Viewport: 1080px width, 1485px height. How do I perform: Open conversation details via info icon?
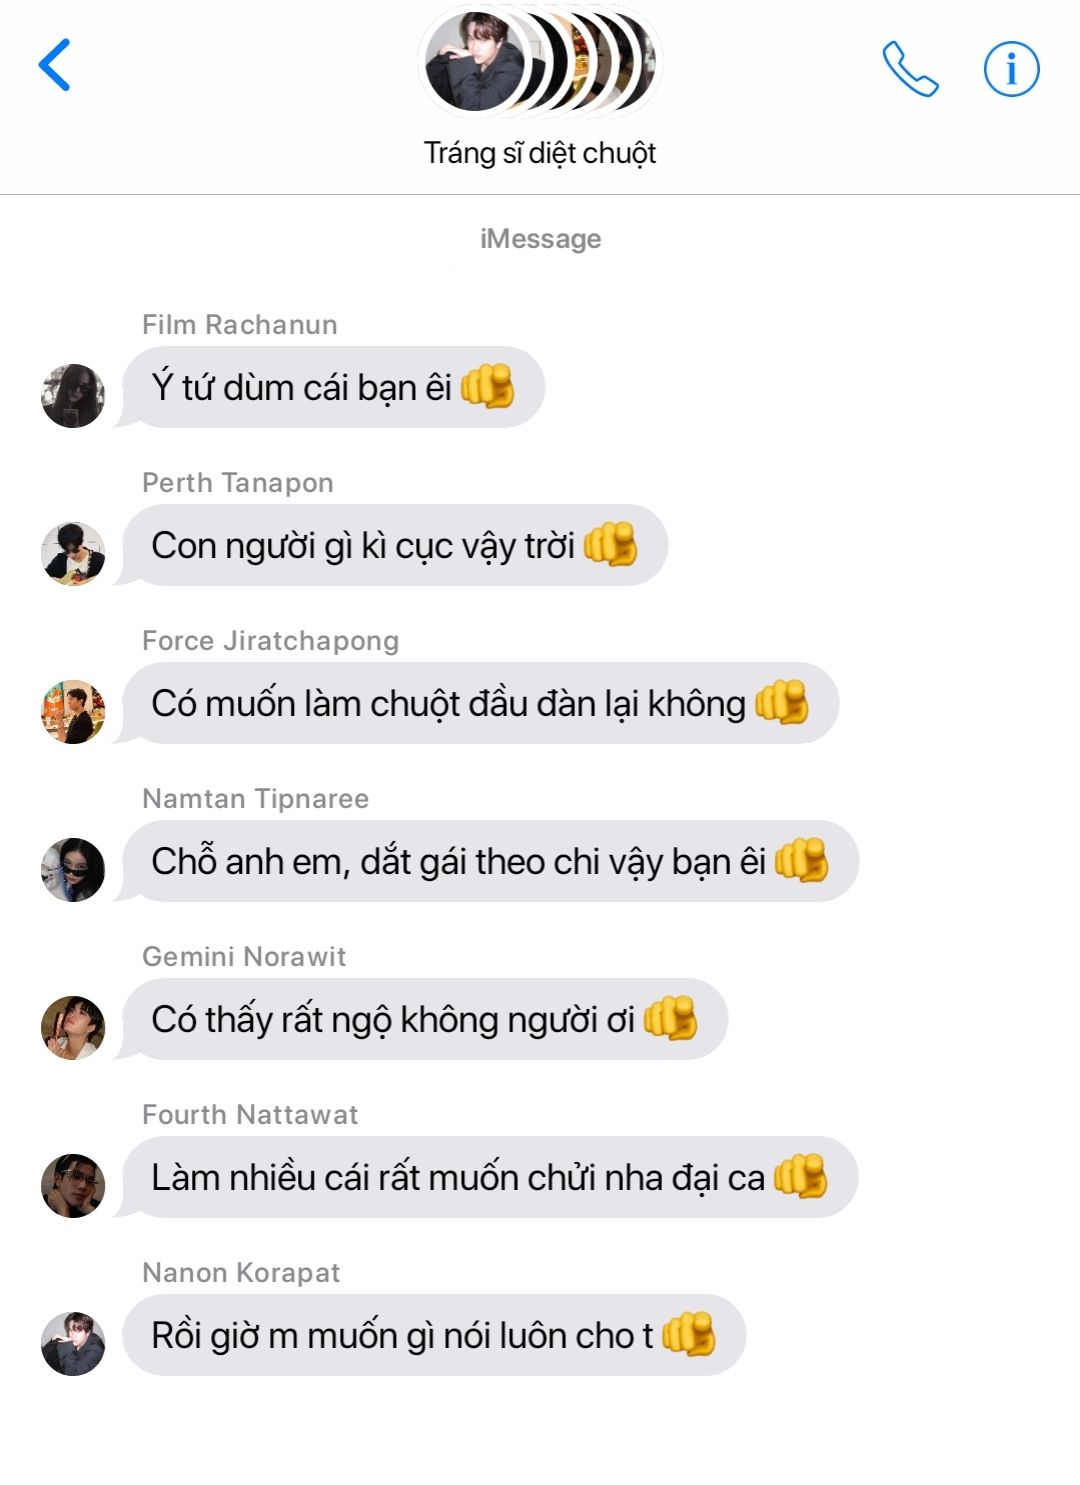tap(1011, 69)
